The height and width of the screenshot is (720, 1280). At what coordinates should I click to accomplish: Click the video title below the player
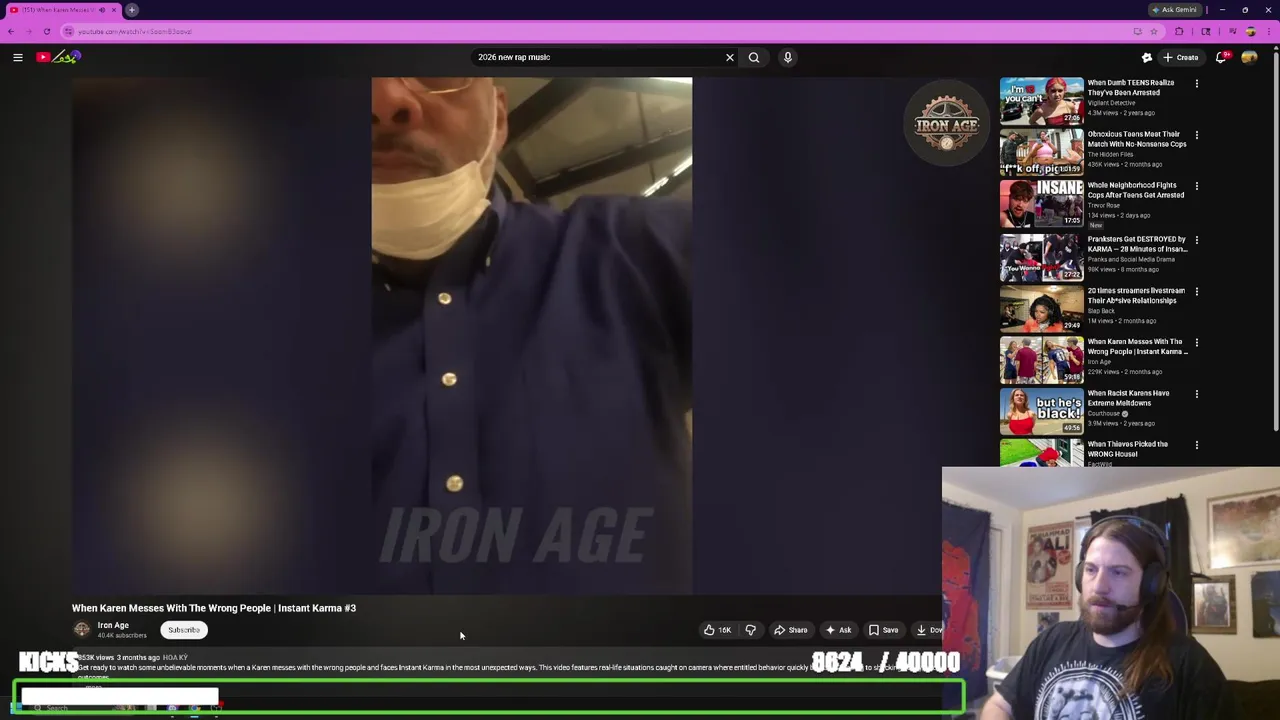[214, 608]
